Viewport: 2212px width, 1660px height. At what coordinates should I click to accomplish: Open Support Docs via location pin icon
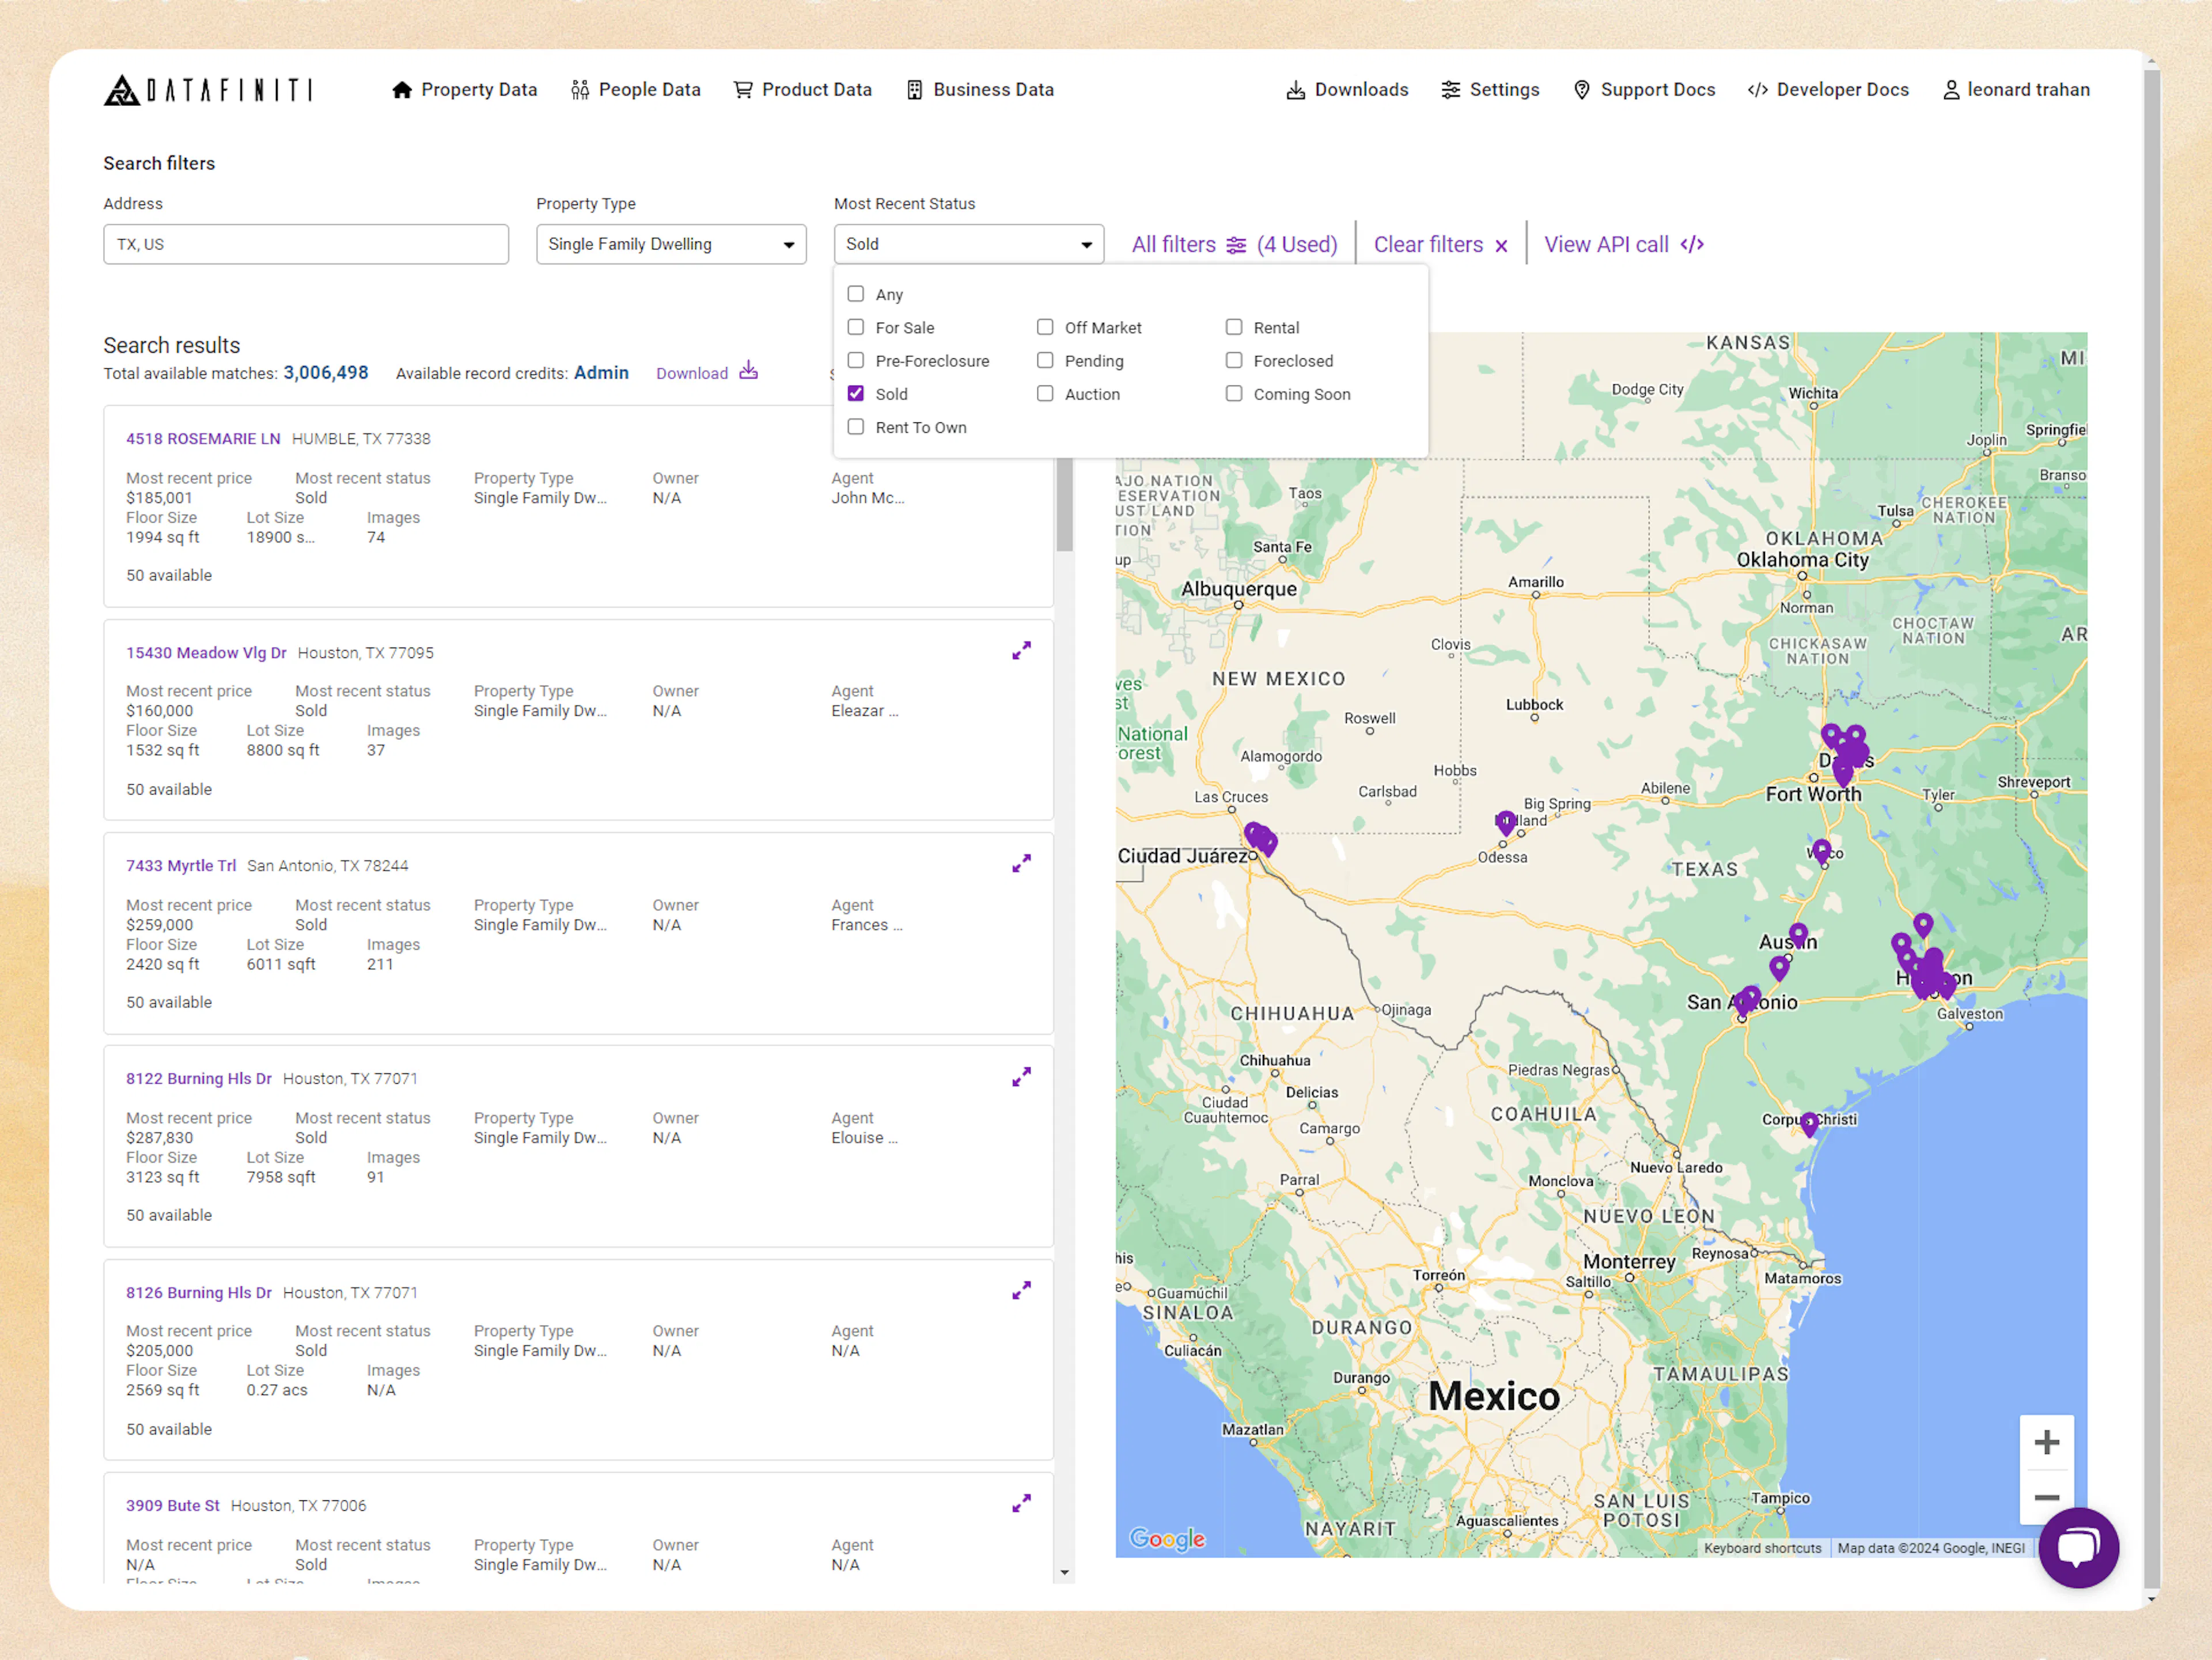click(x=1582, y=90)
